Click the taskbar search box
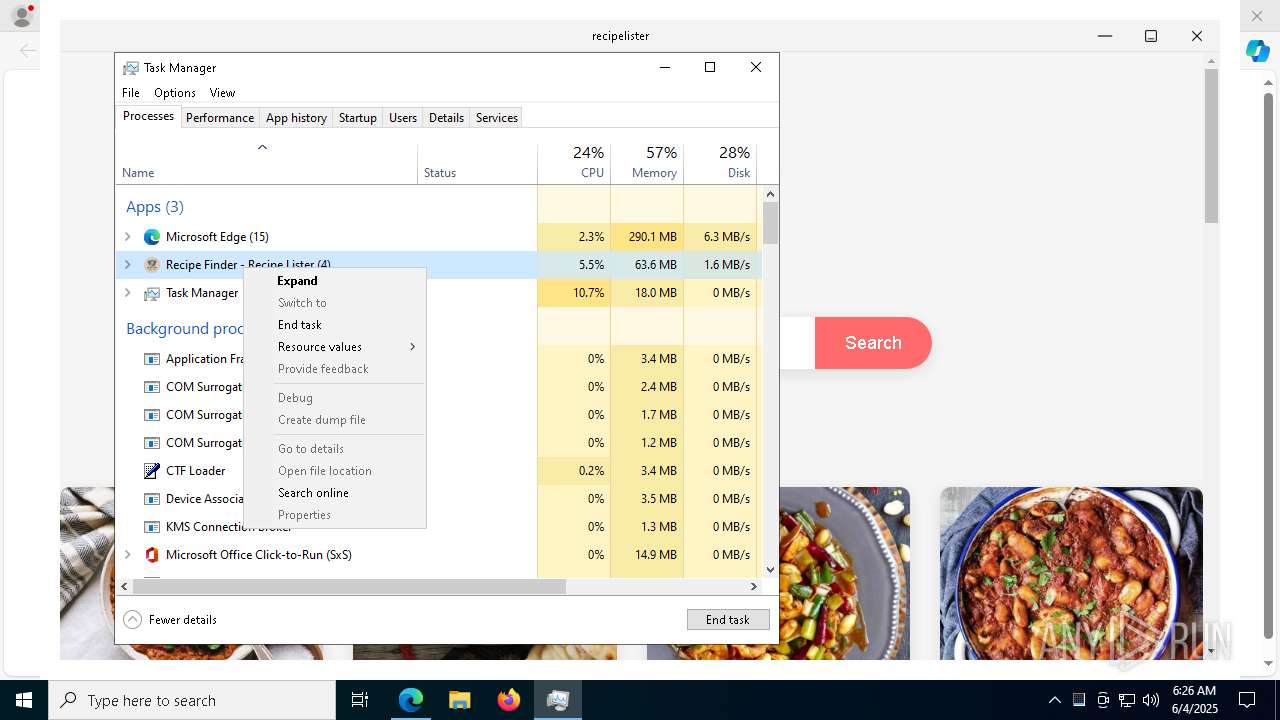The image size is (1280, 720). point(192,700)
